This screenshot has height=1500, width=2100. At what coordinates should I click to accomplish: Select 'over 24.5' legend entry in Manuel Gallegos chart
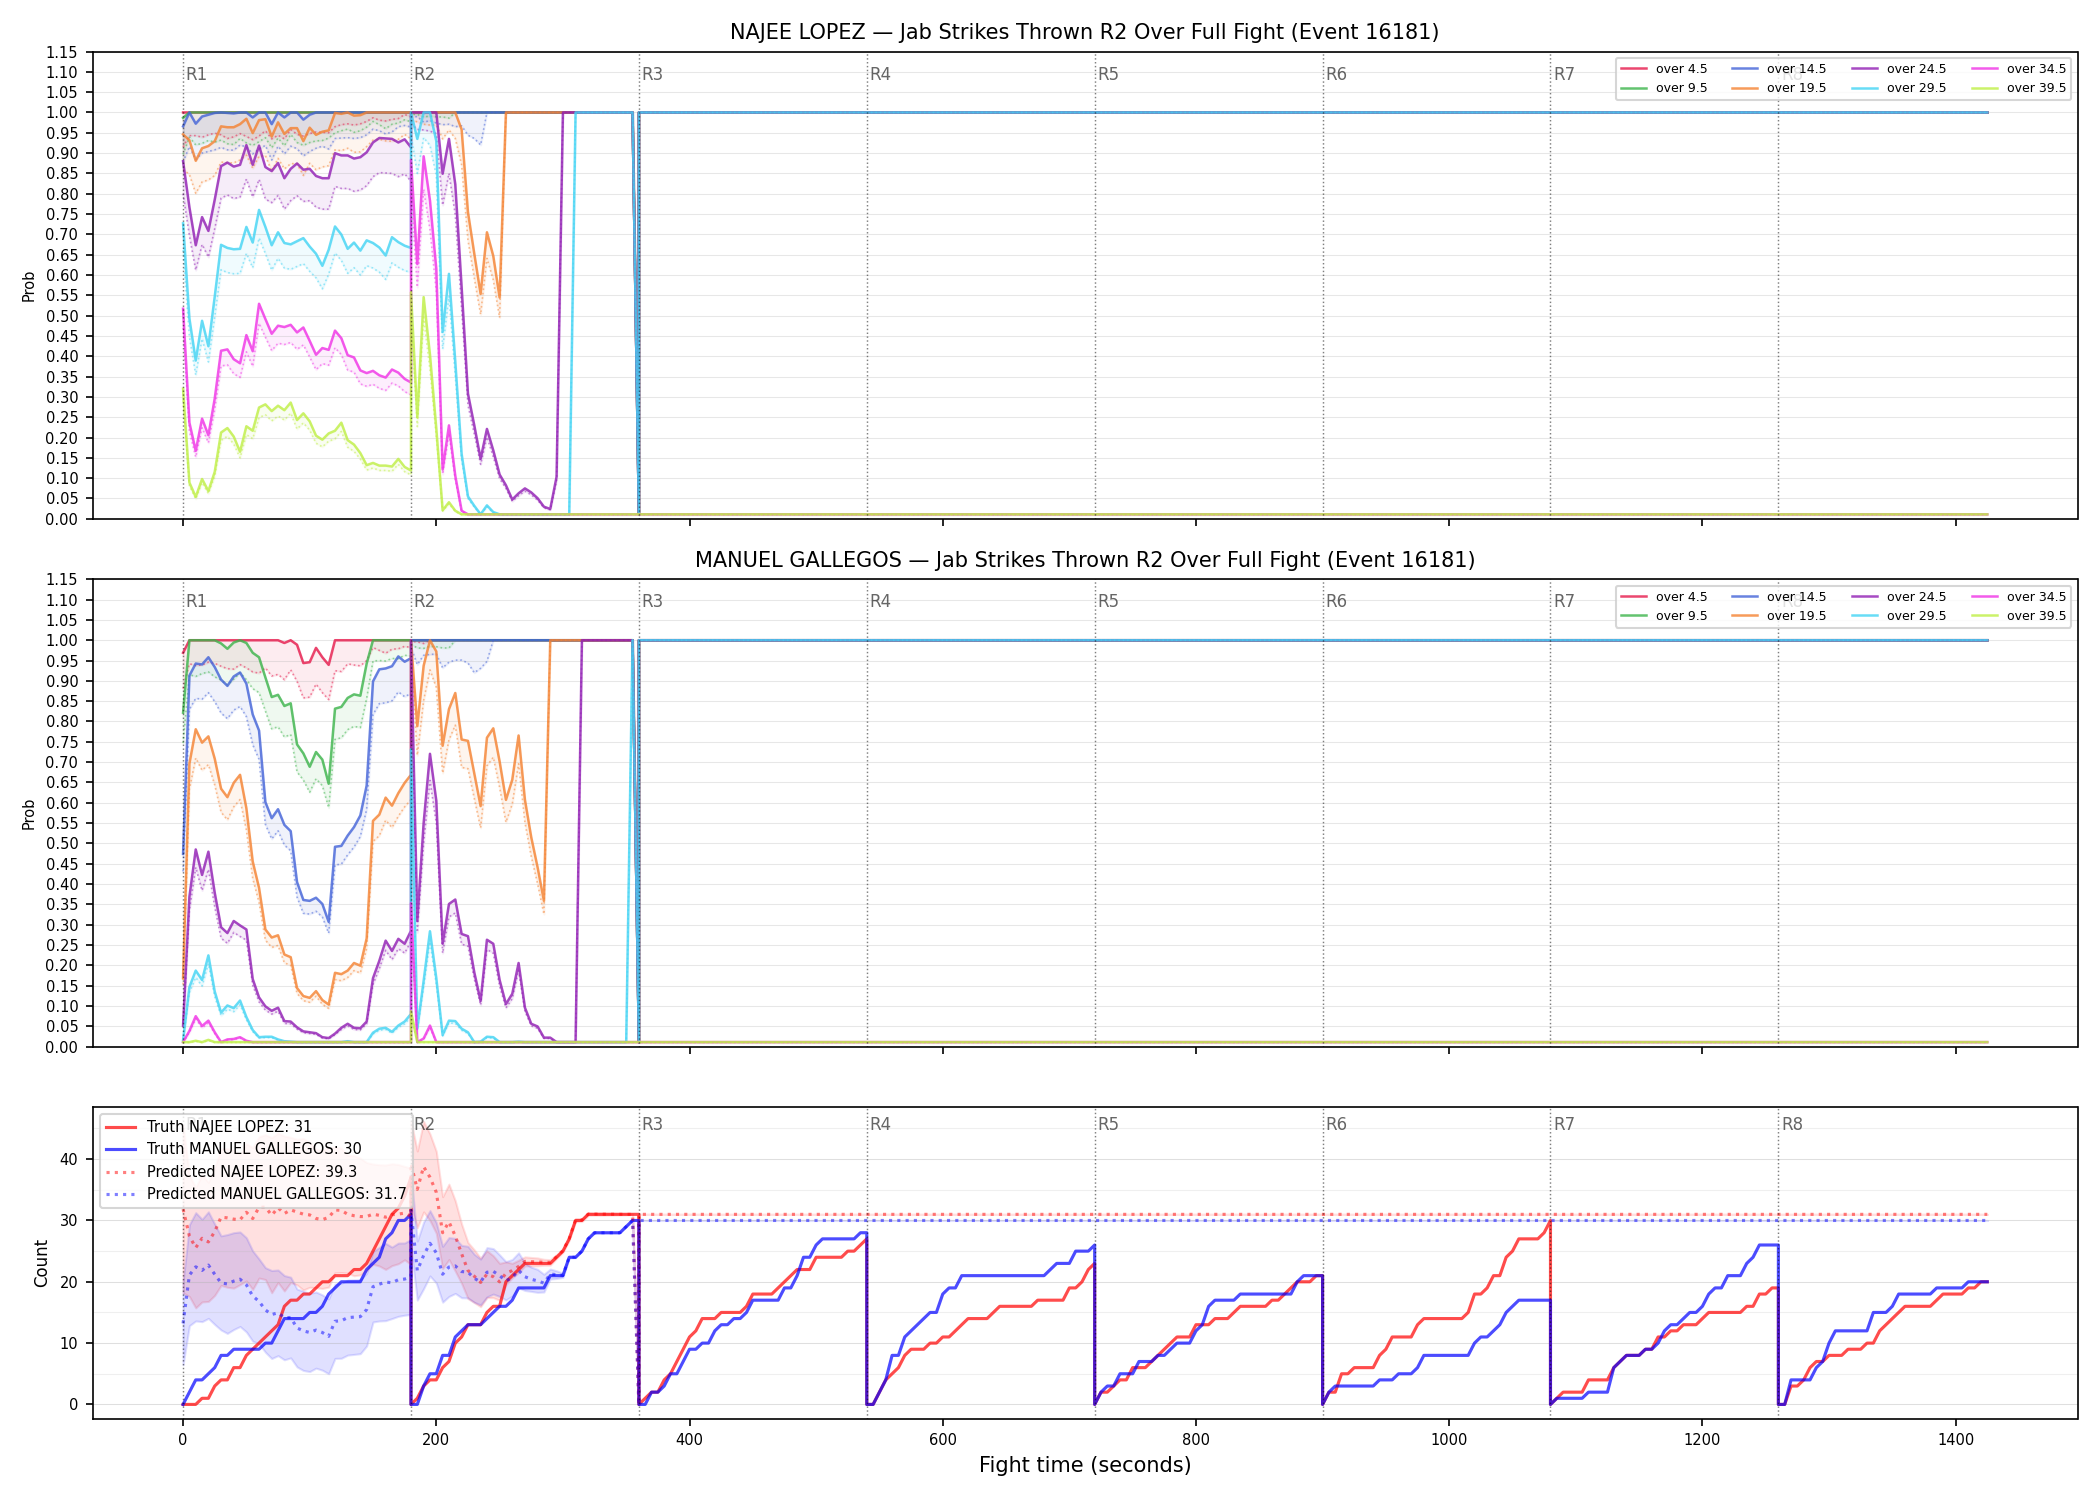tap(1898, 597)
